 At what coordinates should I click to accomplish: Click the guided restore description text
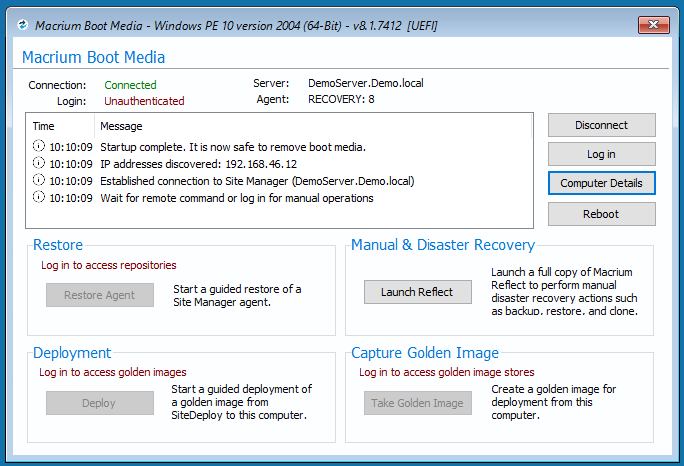237,295
